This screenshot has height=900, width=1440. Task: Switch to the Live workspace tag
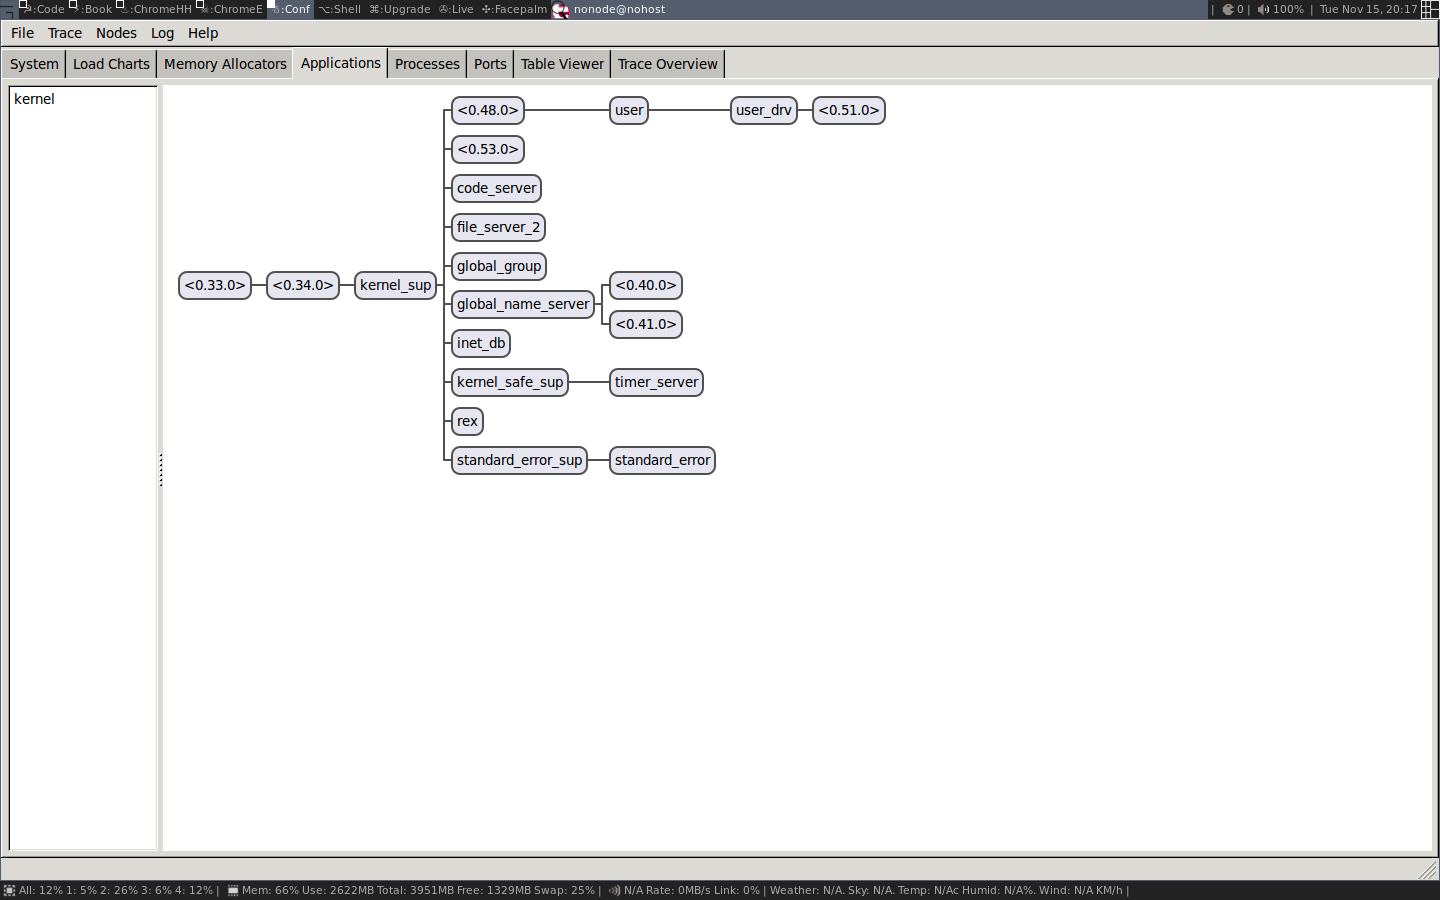[x=456, y=9]
